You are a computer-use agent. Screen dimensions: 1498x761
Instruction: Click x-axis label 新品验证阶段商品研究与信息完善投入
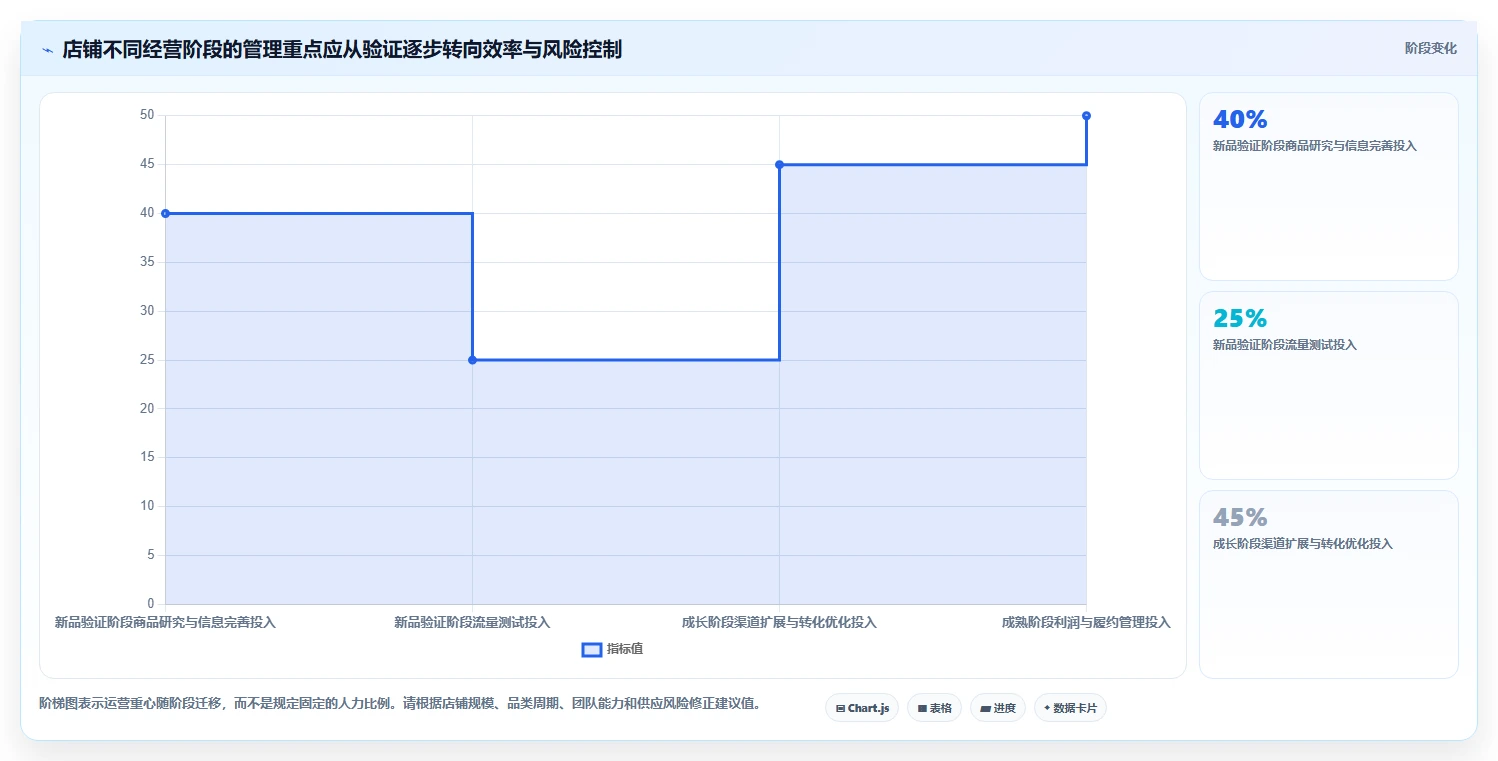165,622
